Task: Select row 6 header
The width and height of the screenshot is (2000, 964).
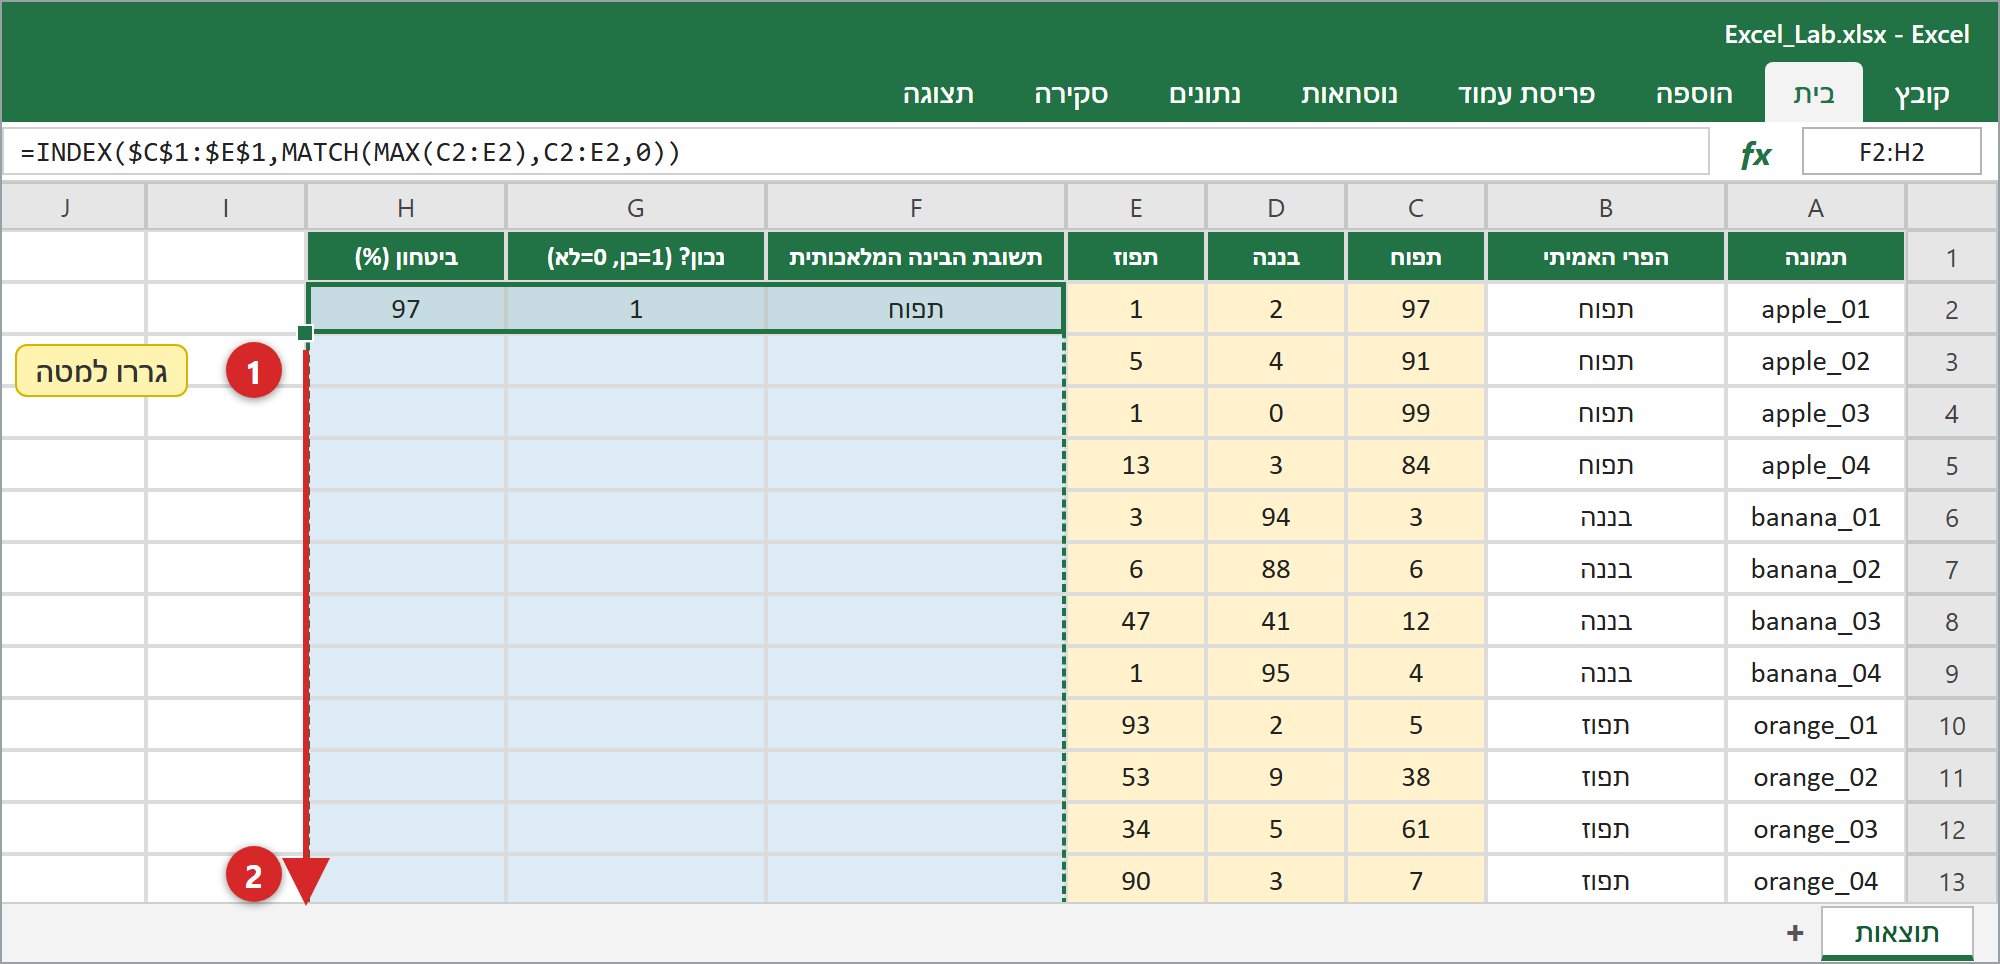Action: (x=1952, y=518)
